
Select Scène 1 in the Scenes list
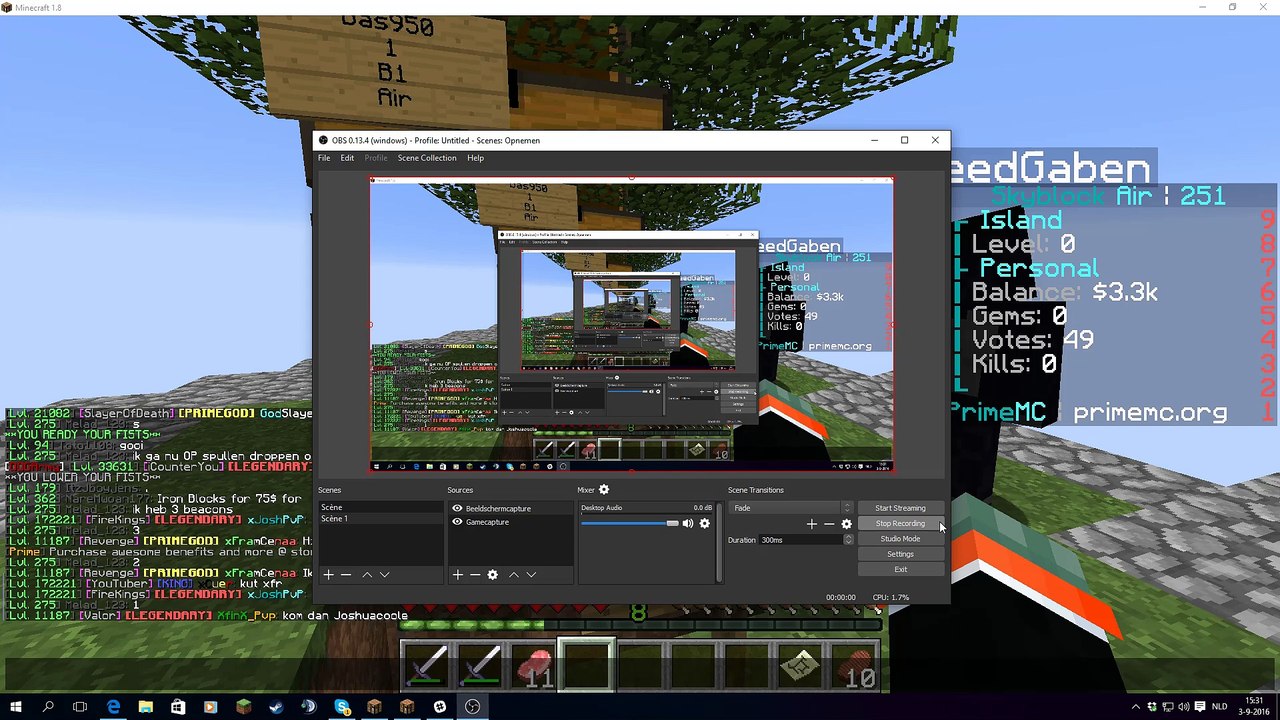point(380,519)
